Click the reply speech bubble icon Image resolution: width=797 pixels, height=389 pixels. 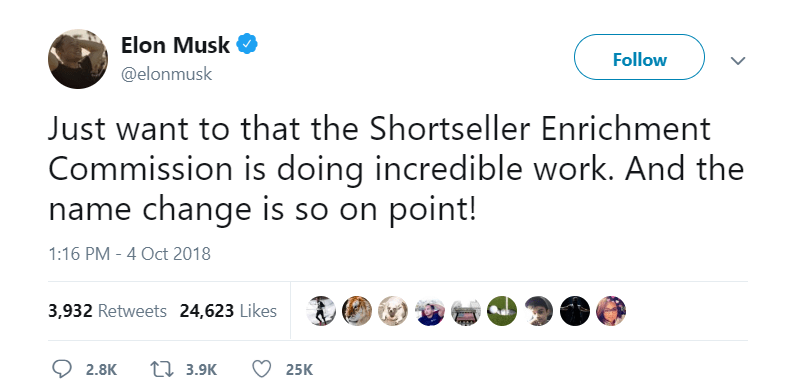(x=62, y=369)
